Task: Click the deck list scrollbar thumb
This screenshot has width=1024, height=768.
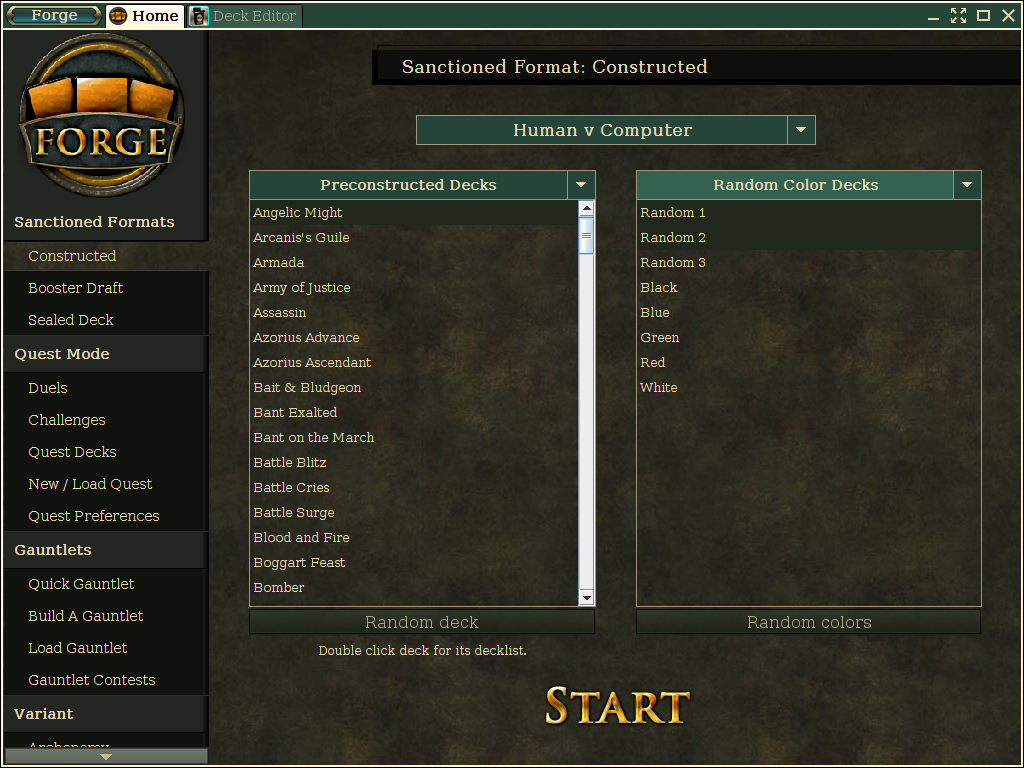Action: (586, 236)
